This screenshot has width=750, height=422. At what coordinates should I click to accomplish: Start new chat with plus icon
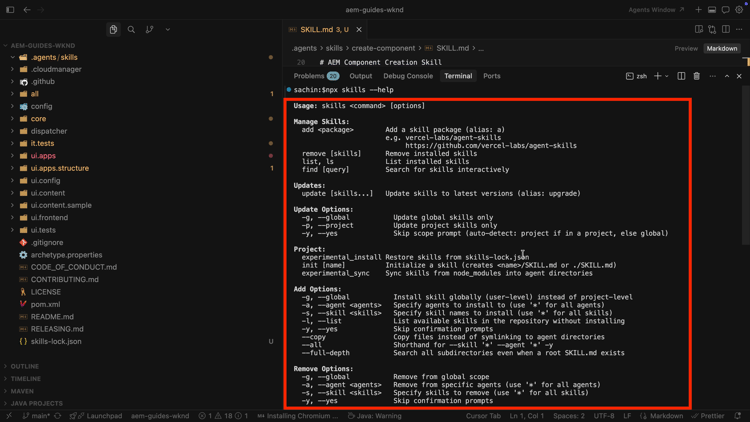click(x=698, y=10)
